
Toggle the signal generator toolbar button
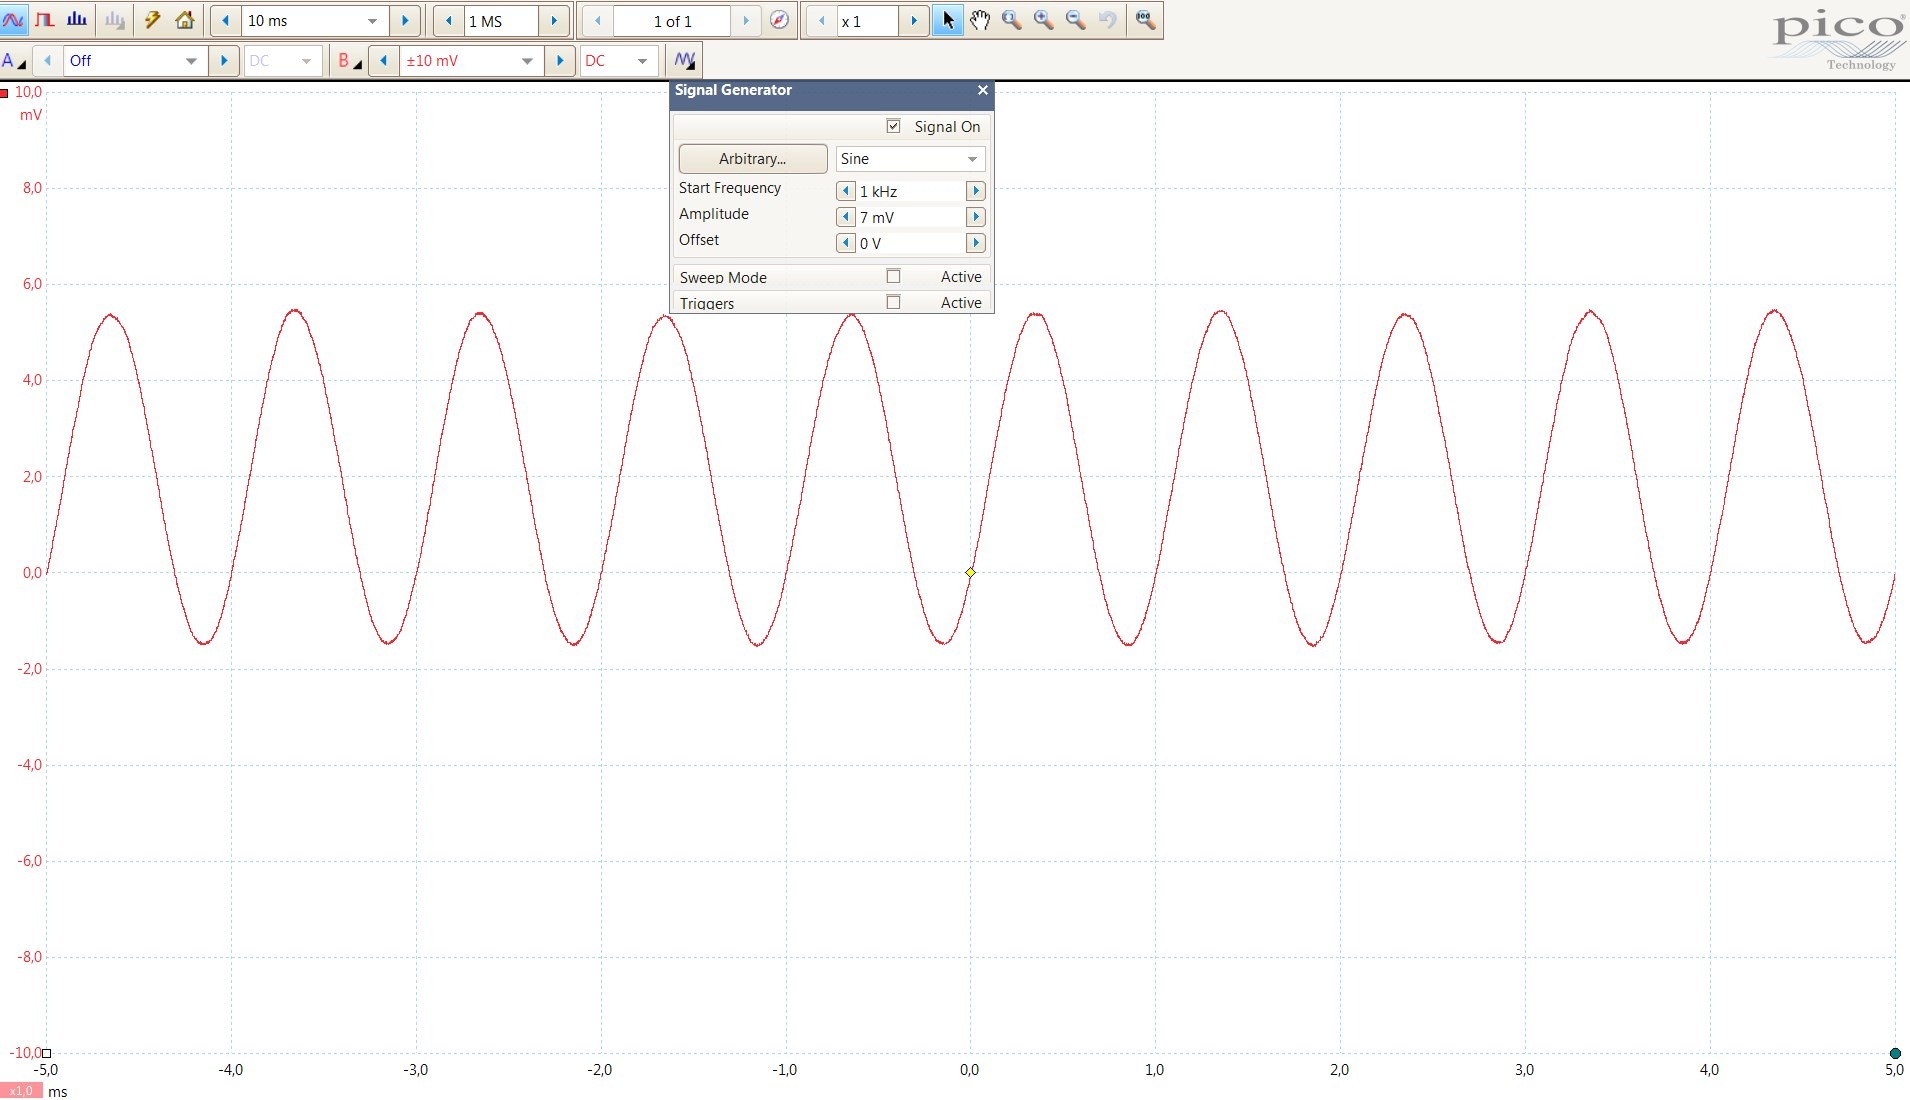pos(684,61)
